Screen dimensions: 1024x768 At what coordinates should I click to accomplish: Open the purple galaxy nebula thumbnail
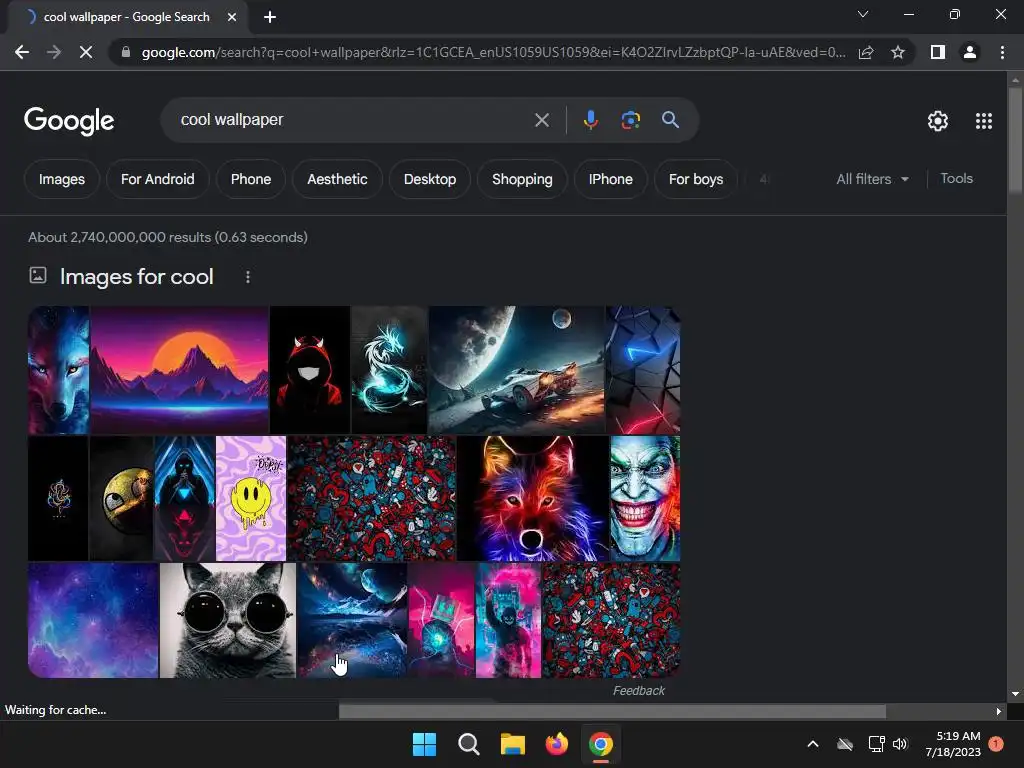[x=93, y=620]
